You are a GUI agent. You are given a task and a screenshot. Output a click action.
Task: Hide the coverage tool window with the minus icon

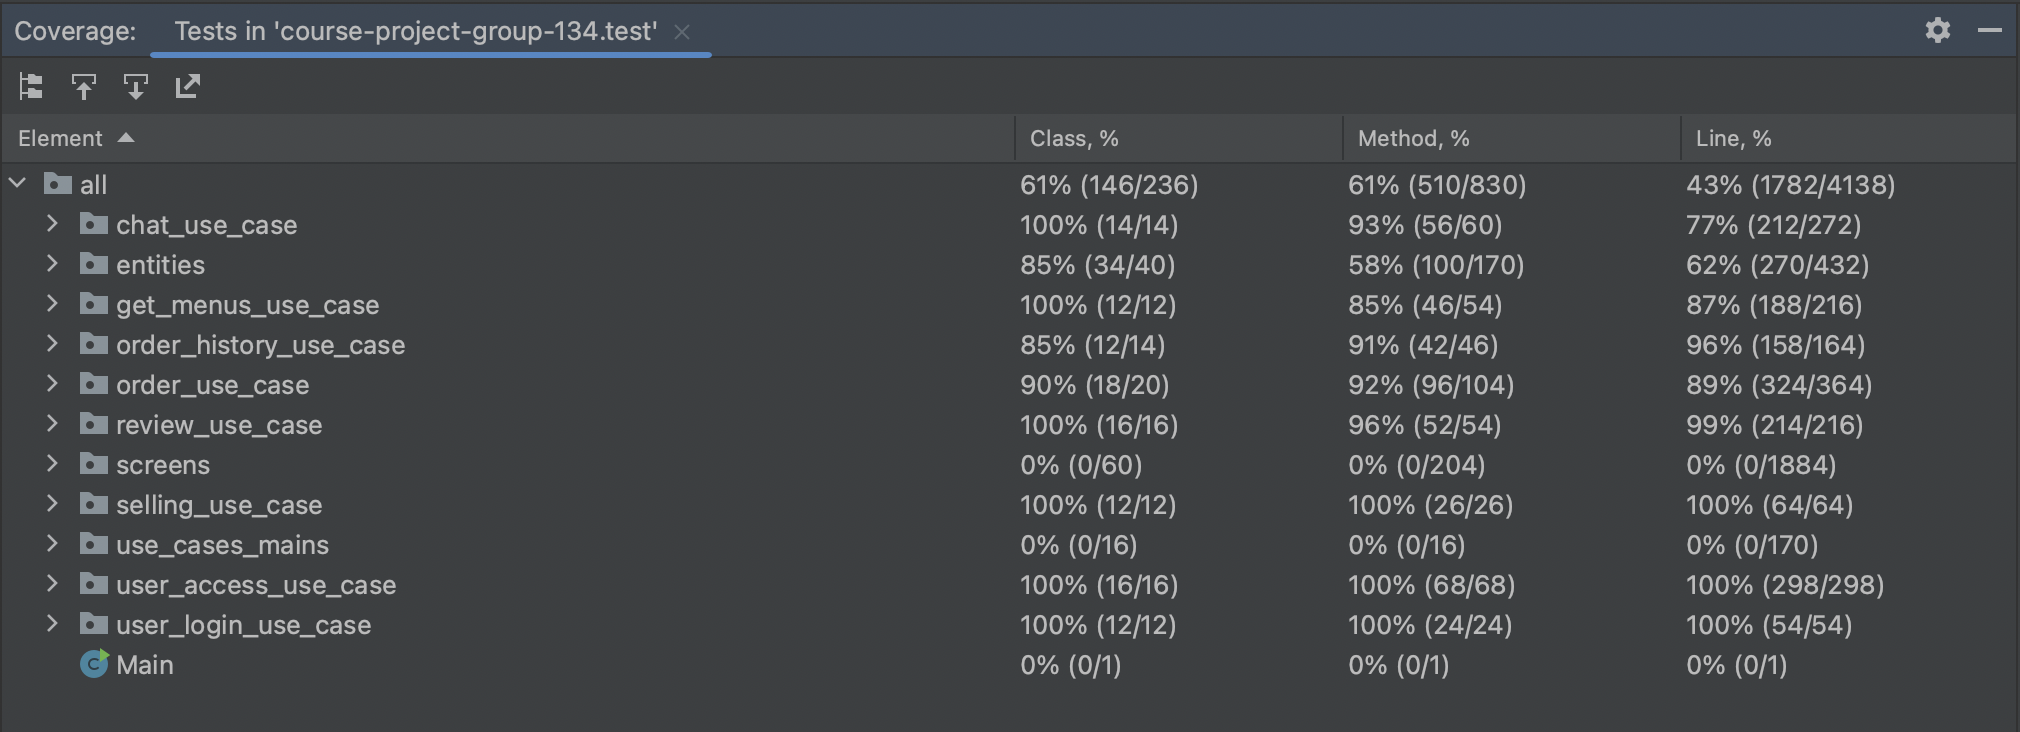pos(1990,30)
